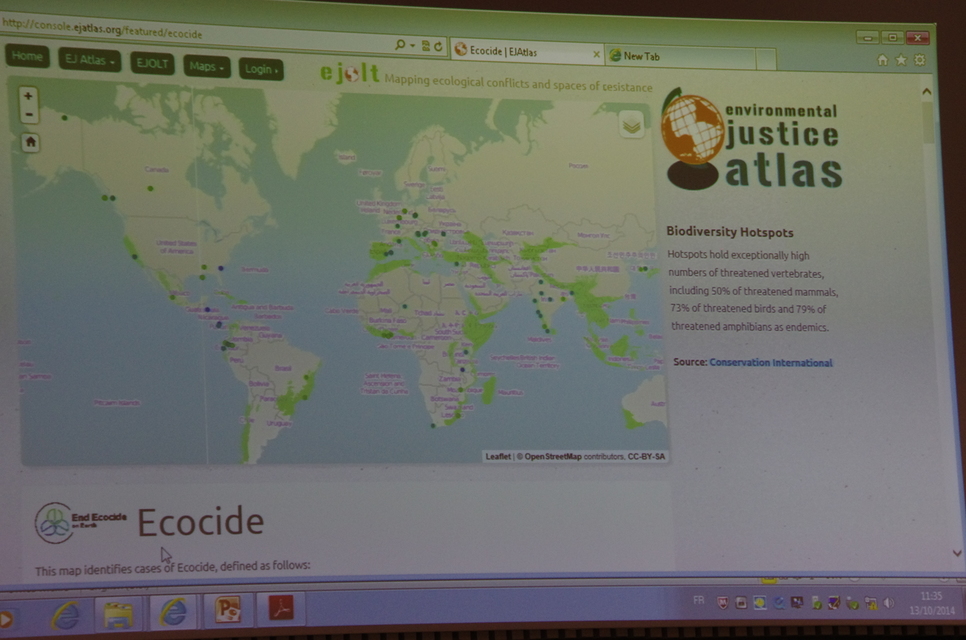The width and height of the screenshot is (966, 640).
Task: Click the ejolt logo in the header
Action: click(350, 73)
